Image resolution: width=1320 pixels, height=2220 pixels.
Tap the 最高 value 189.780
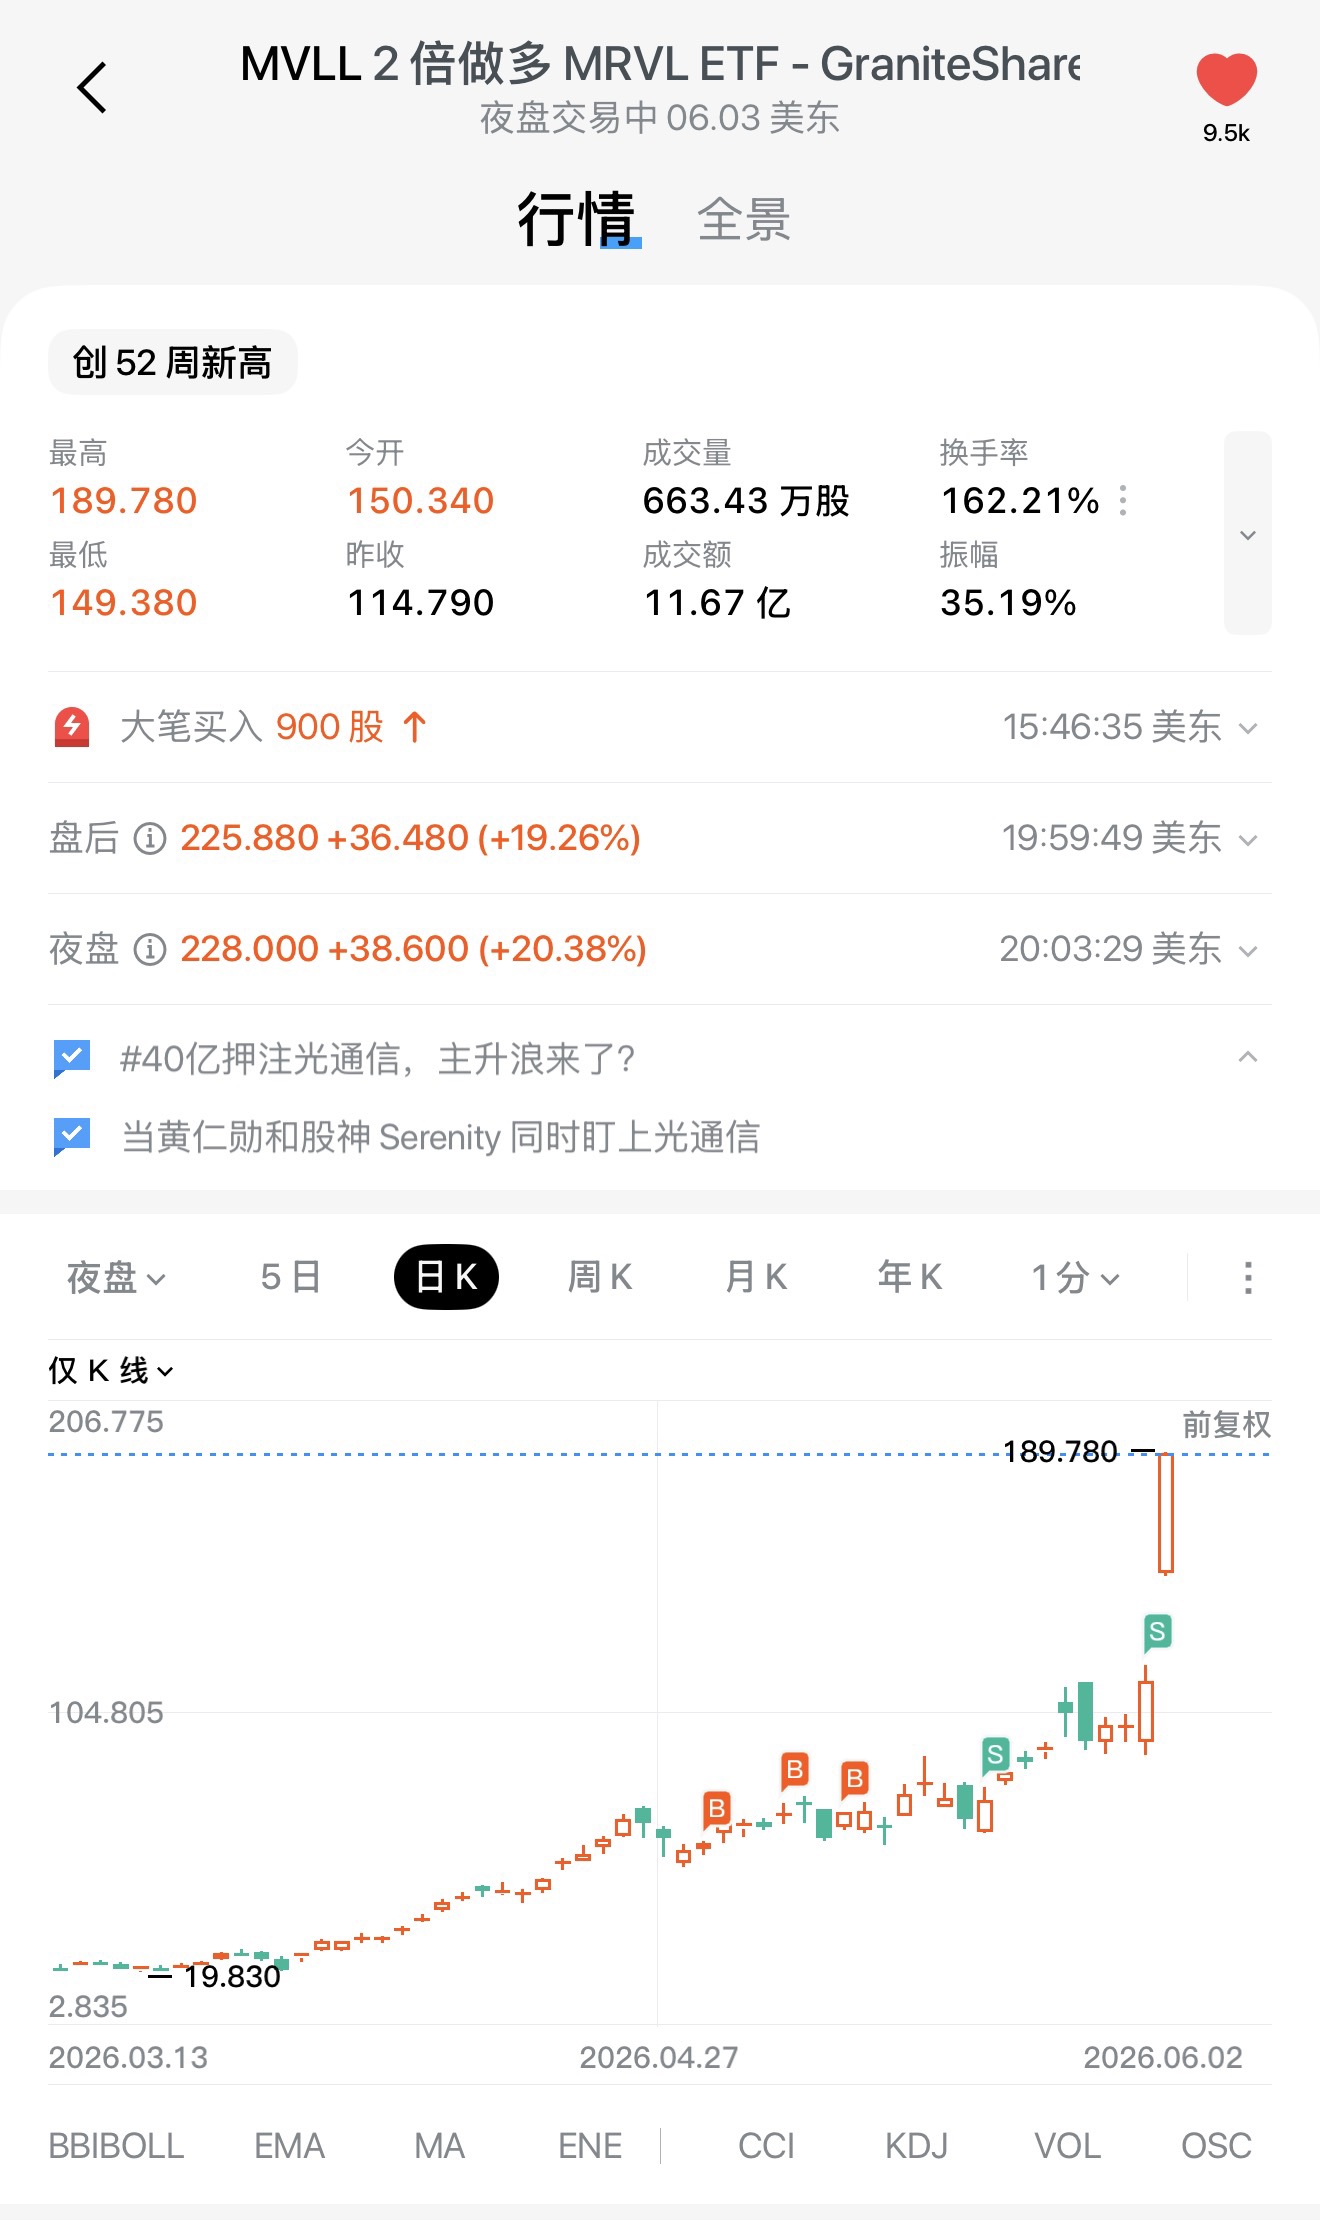[x=124, y=501]
